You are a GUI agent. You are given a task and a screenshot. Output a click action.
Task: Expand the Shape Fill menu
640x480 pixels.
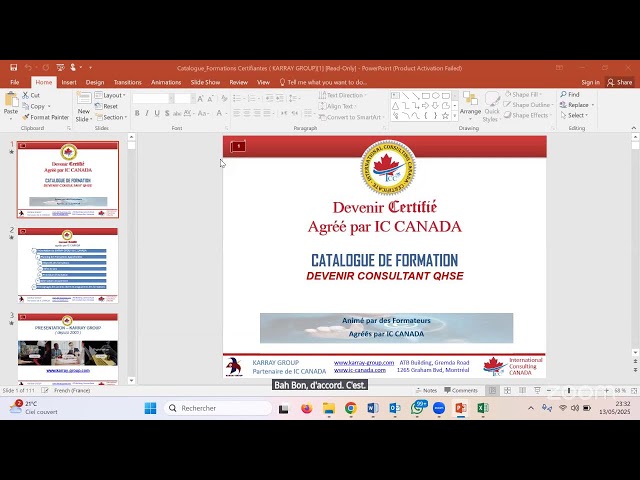tap(524, 94)
